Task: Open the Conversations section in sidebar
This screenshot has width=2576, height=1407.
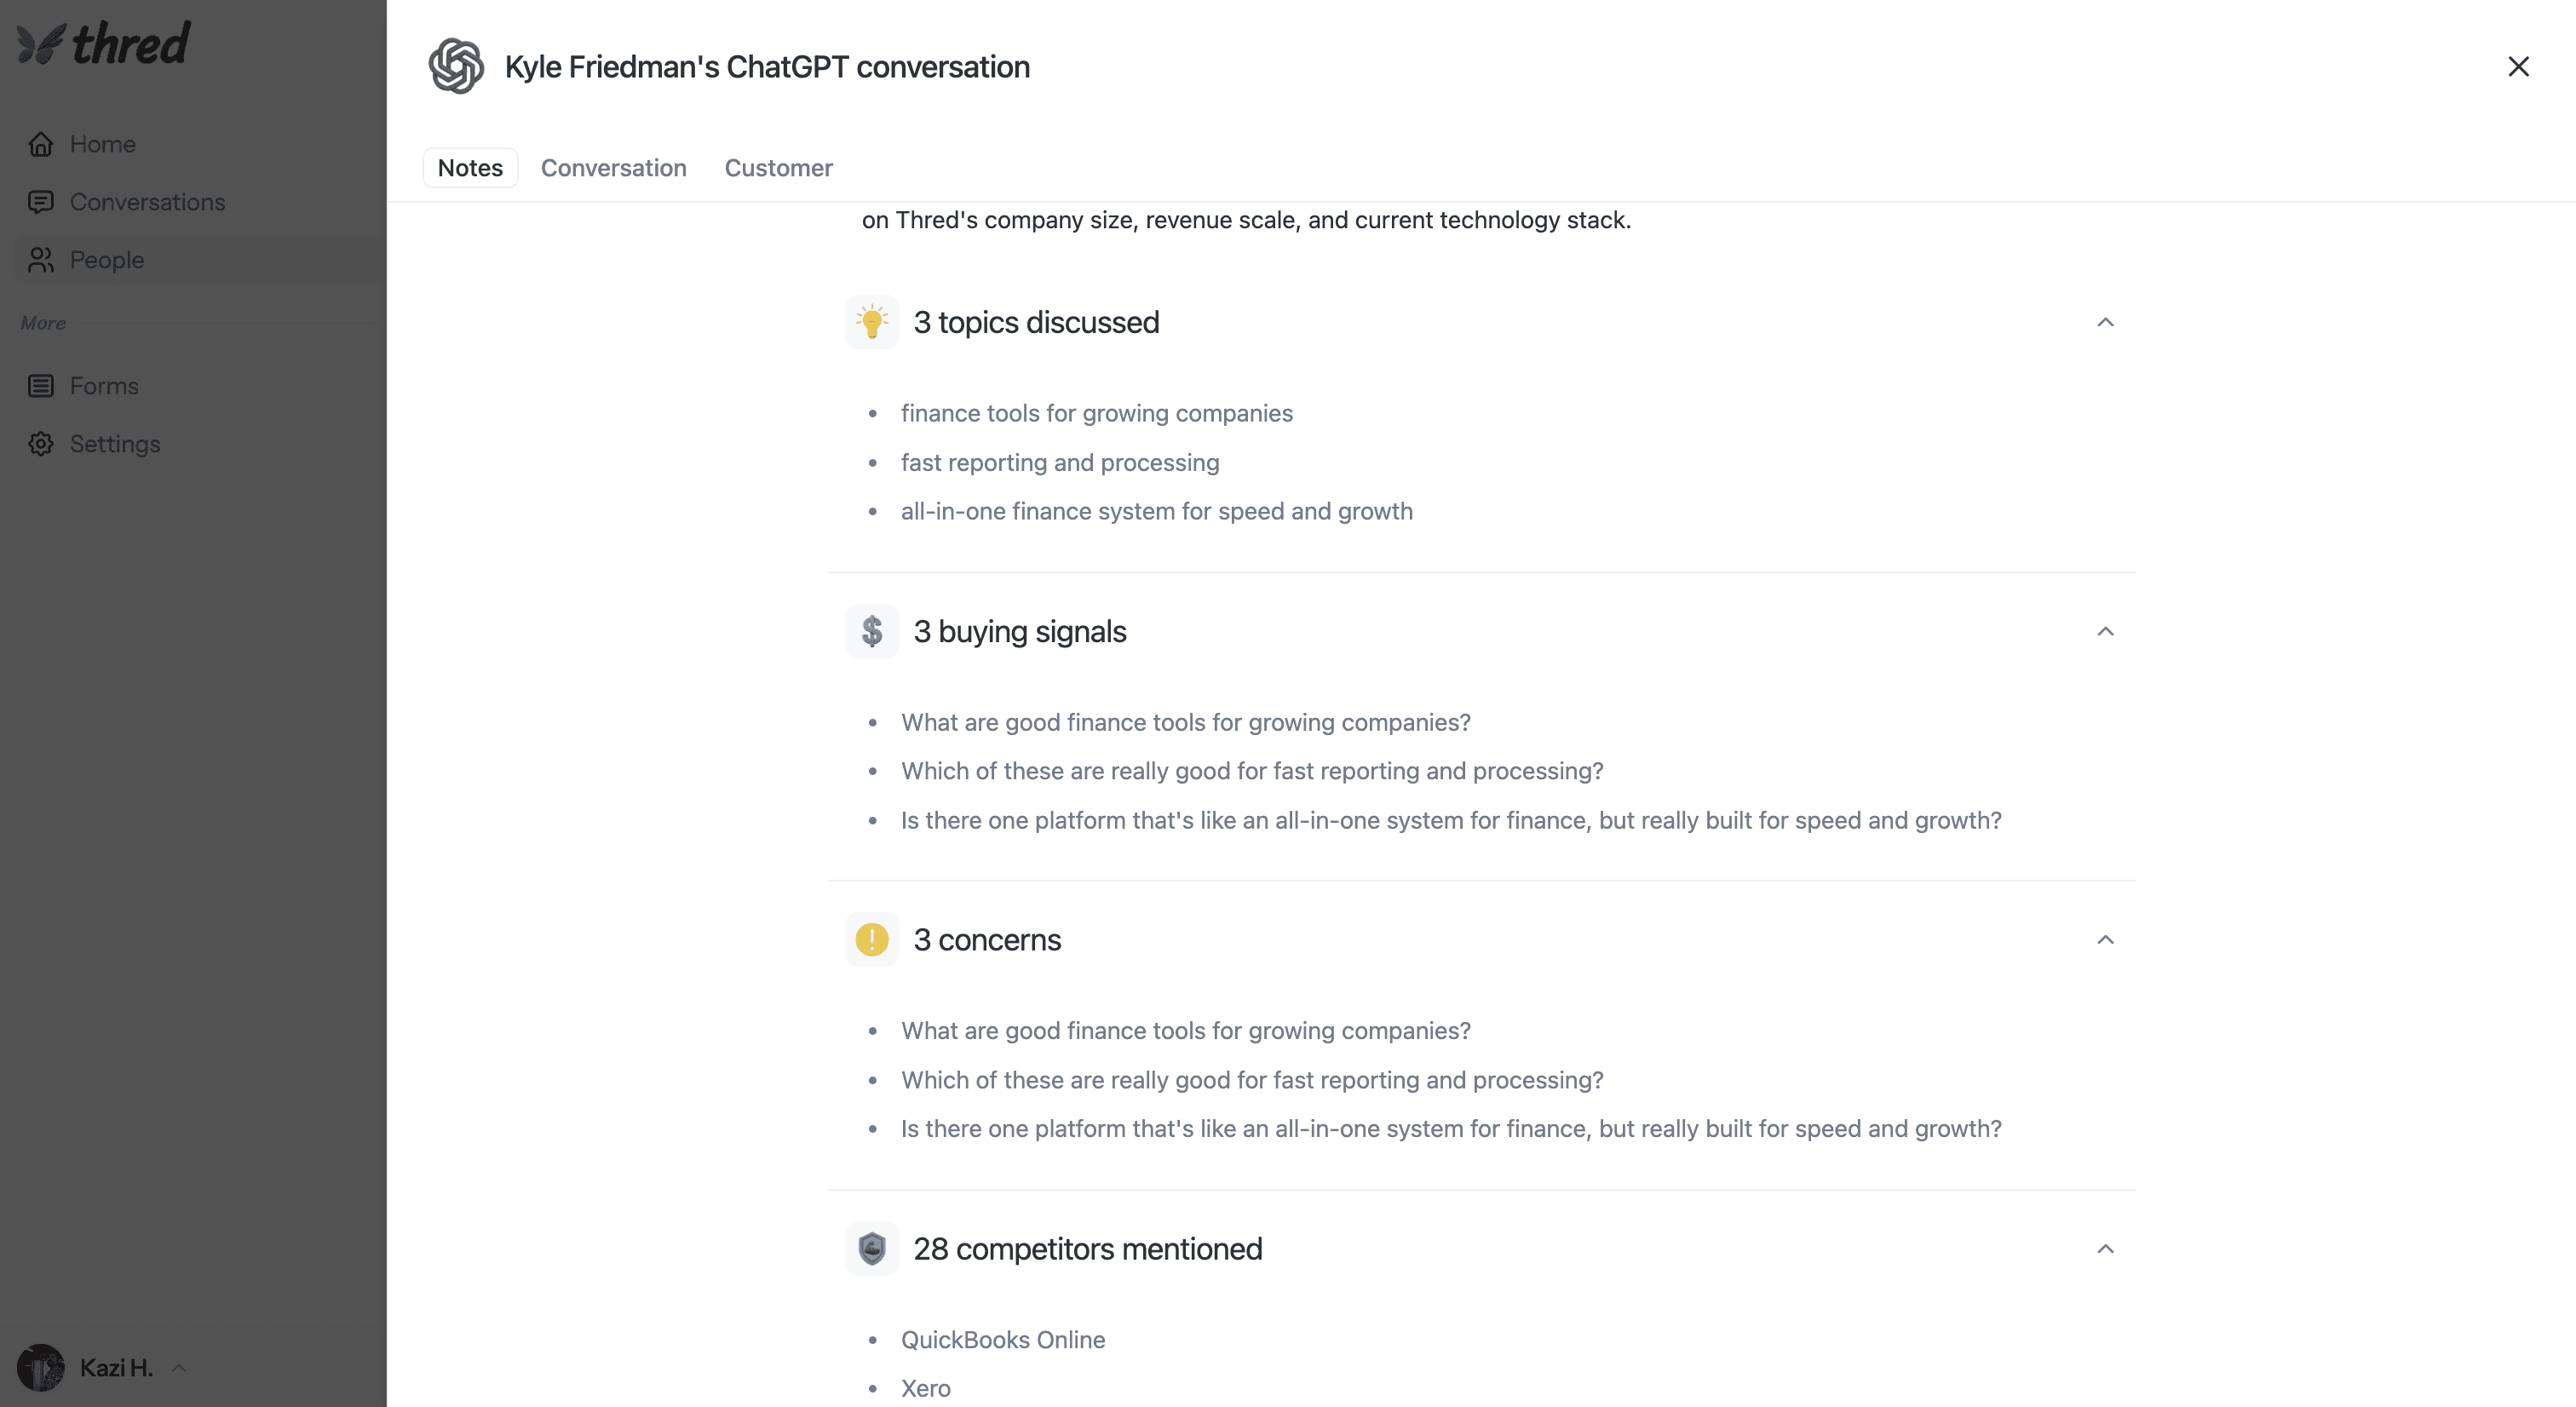Action: tap(146, 202)
